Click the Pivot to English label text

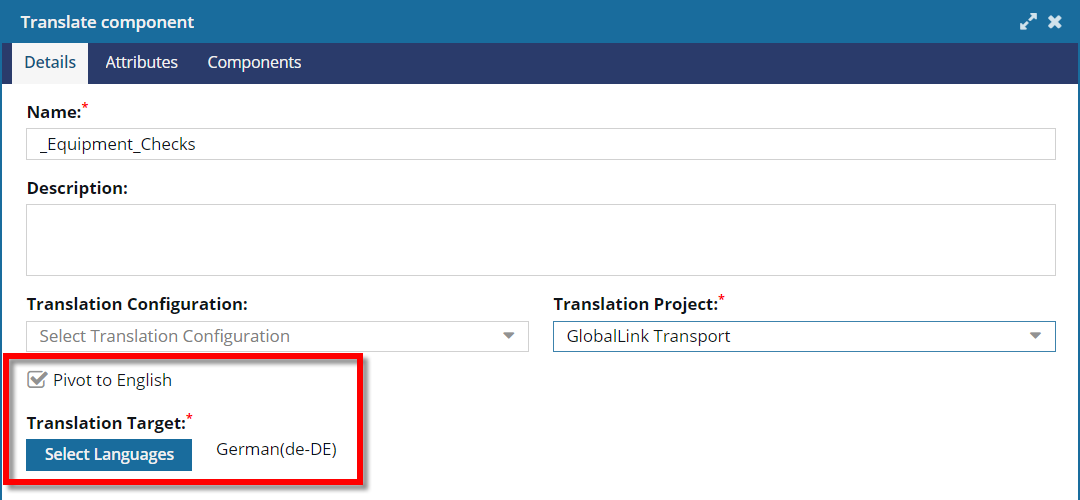tap(112, 379)
